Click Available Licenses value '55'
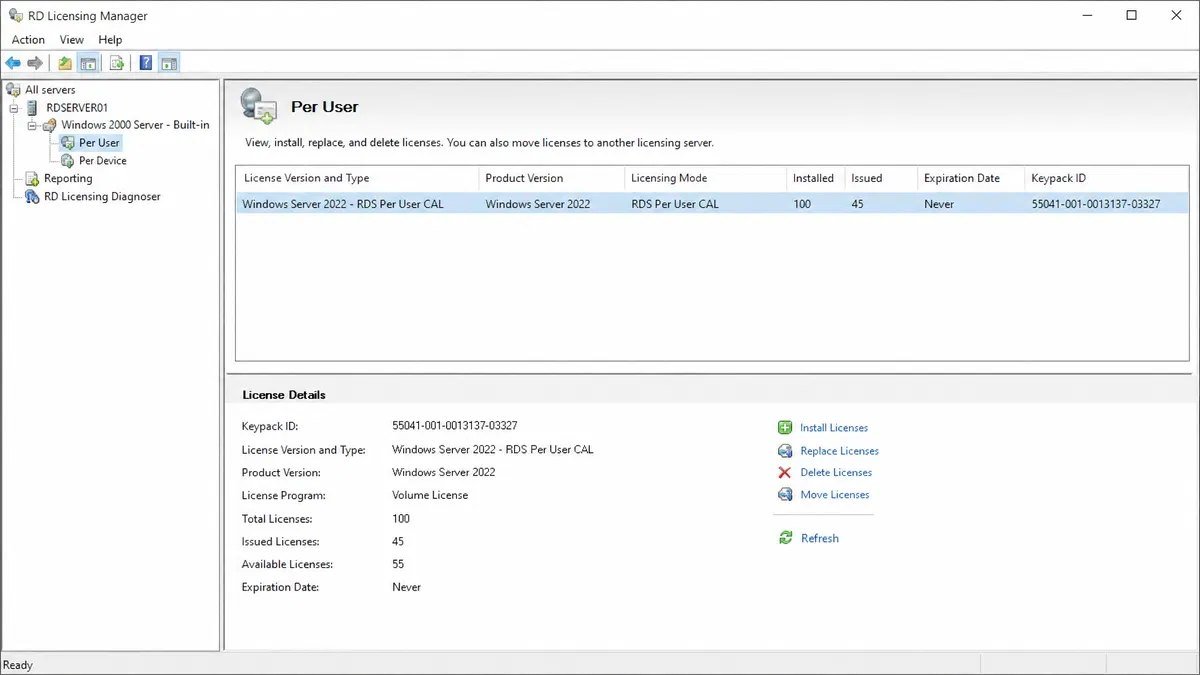The image size is (1200, 675). (398, 564)
